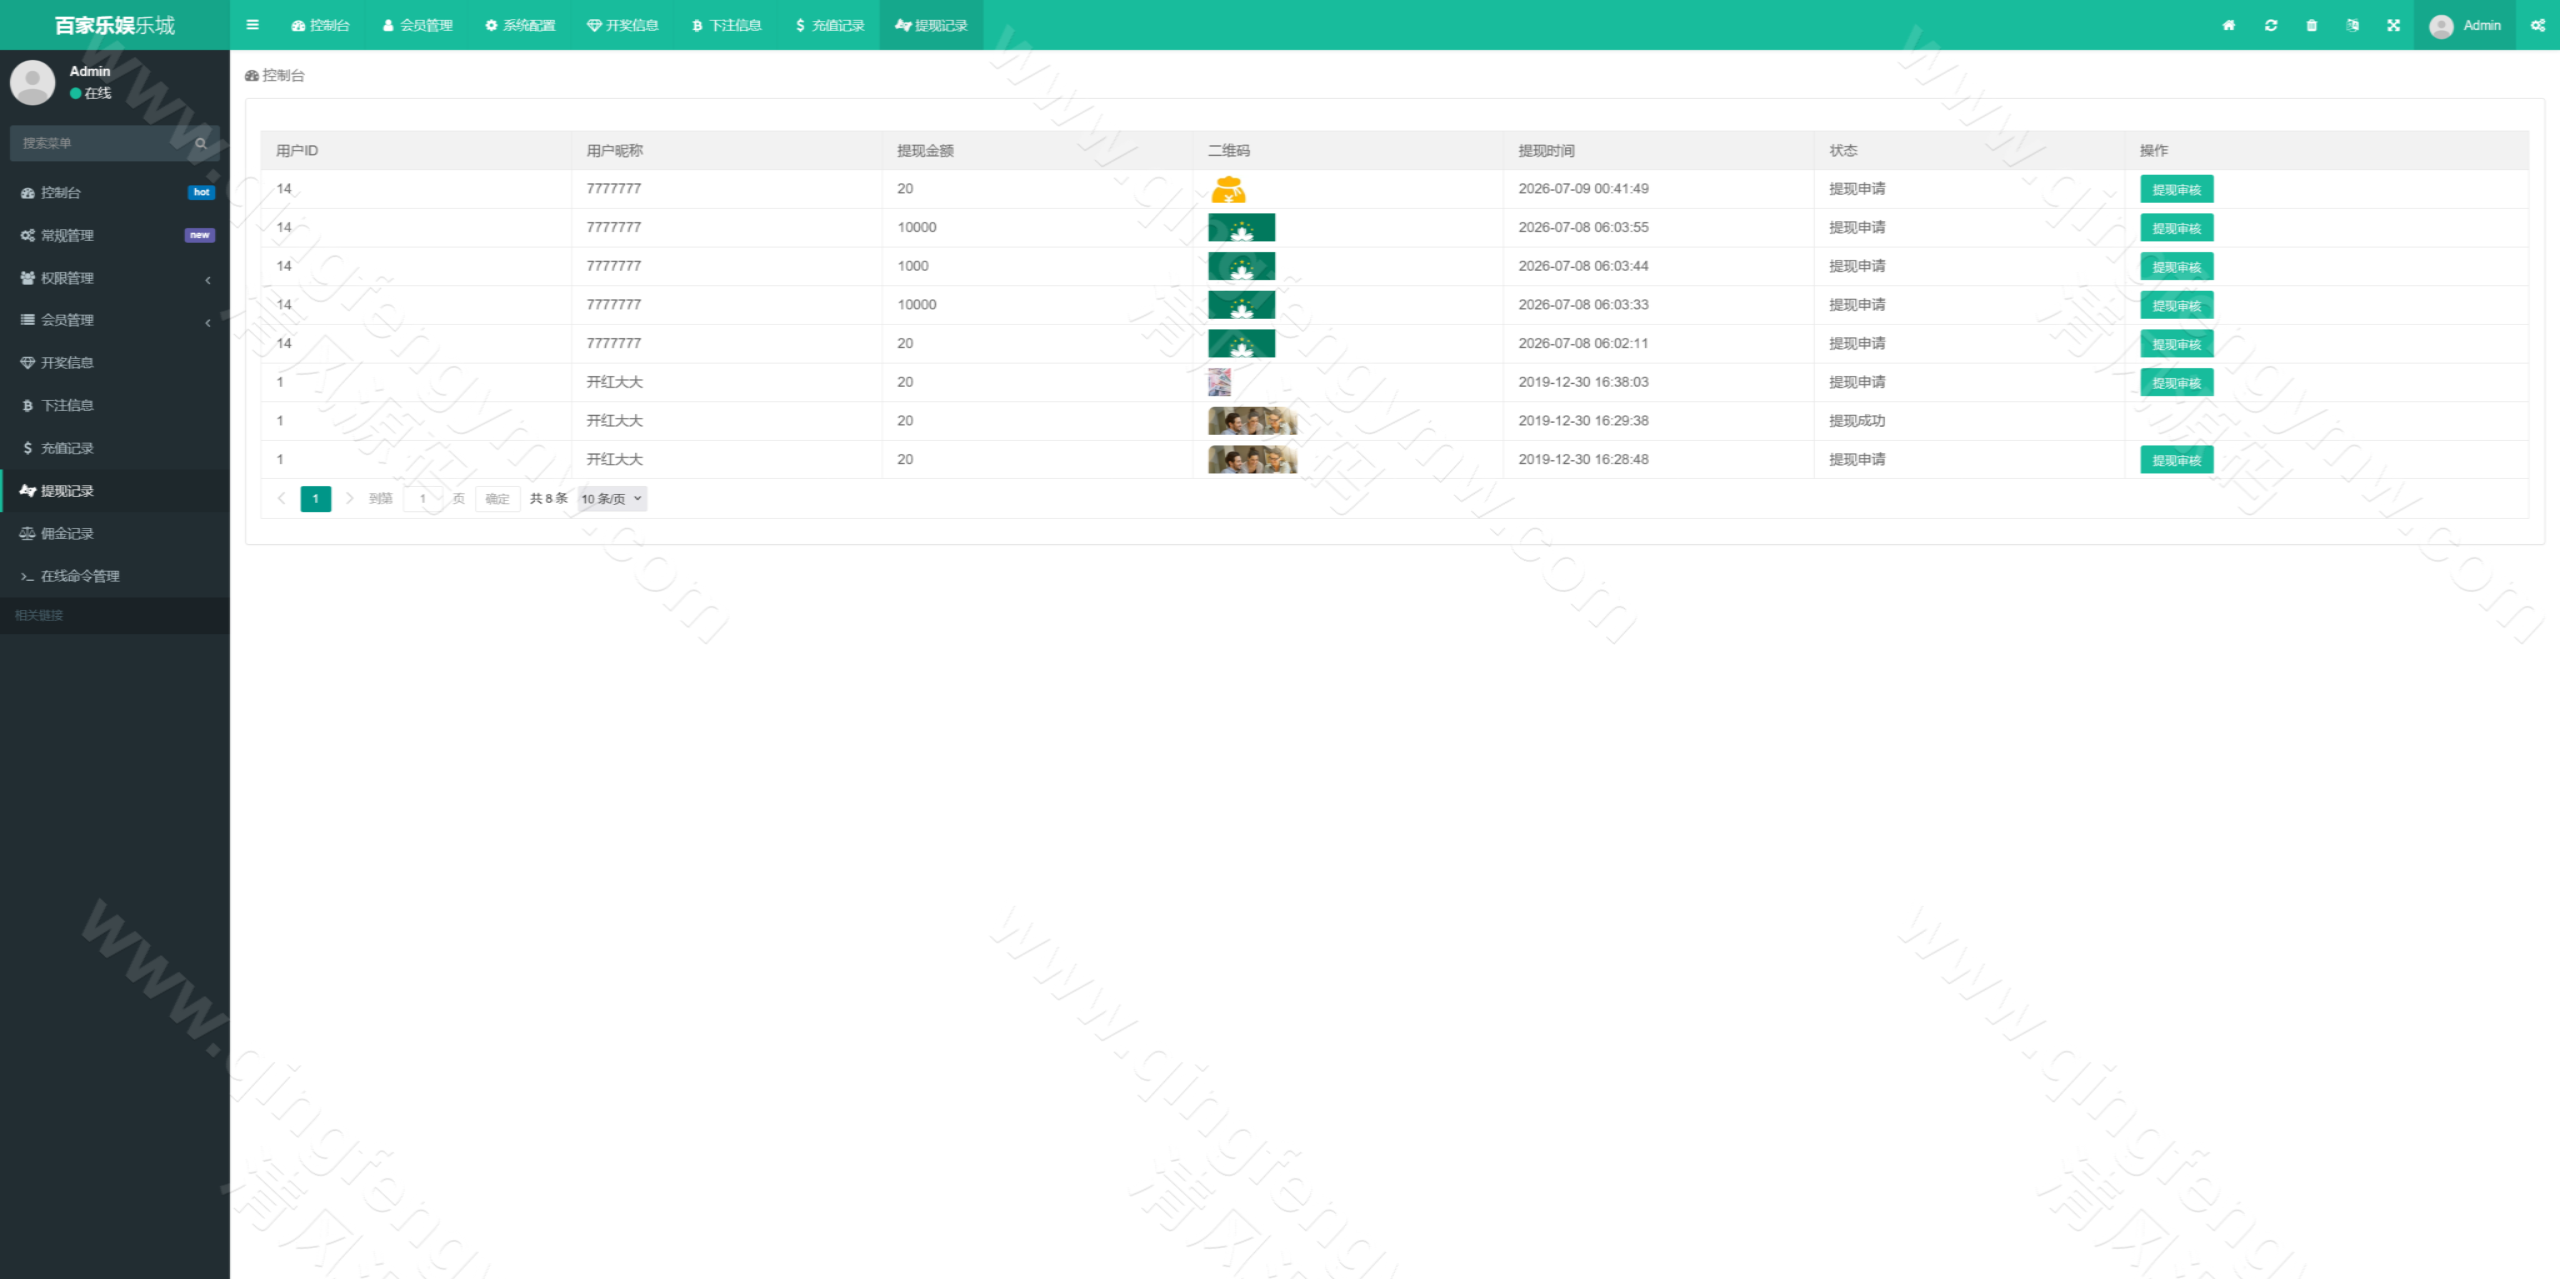Expand the 会员管理 sidebar submenu arrow
Viewport: 2560px width, 1279px height.
208,321
